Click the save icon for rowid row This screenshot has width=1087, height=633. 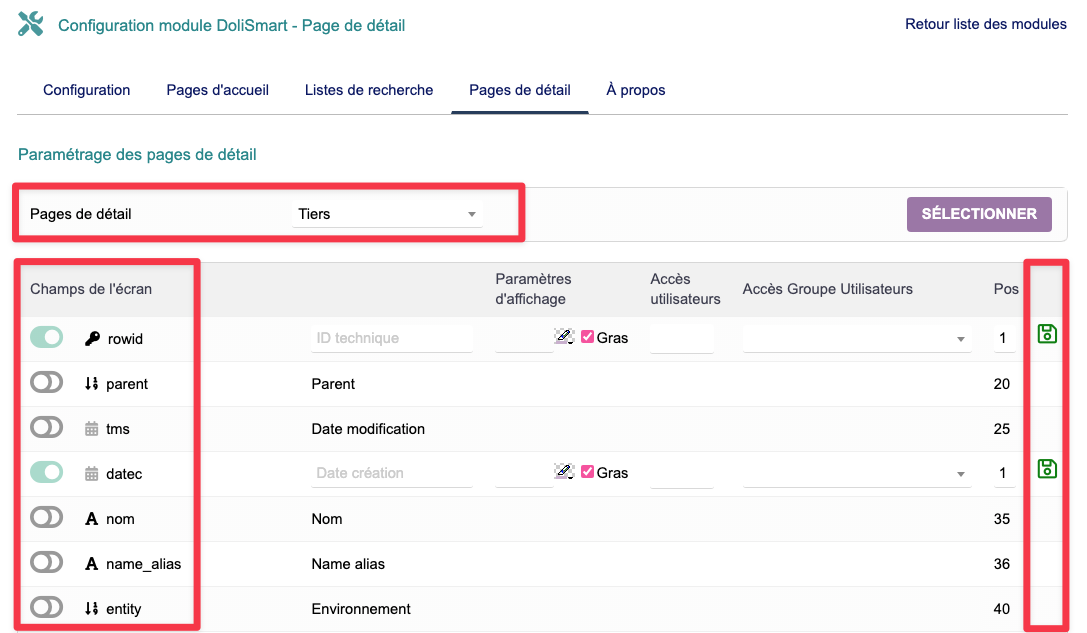[1047, 334]
